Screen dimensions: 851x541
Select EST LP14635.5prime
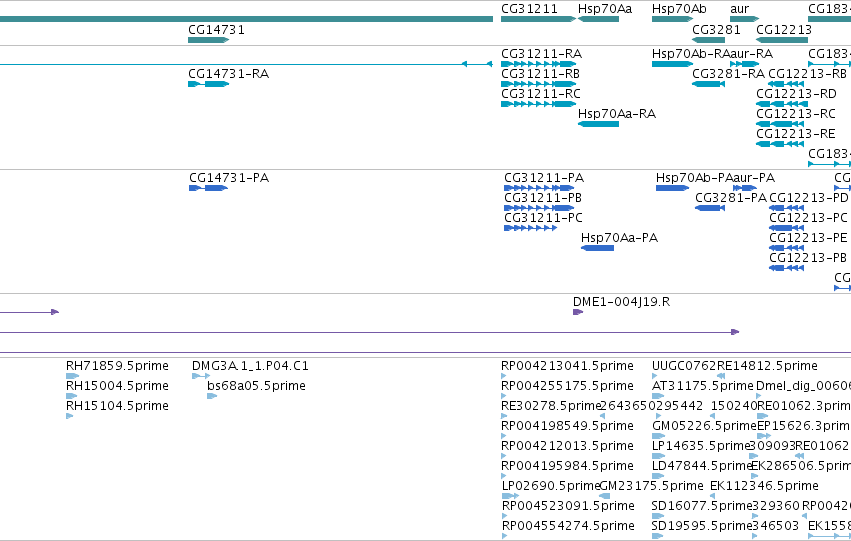coord(658,456)
